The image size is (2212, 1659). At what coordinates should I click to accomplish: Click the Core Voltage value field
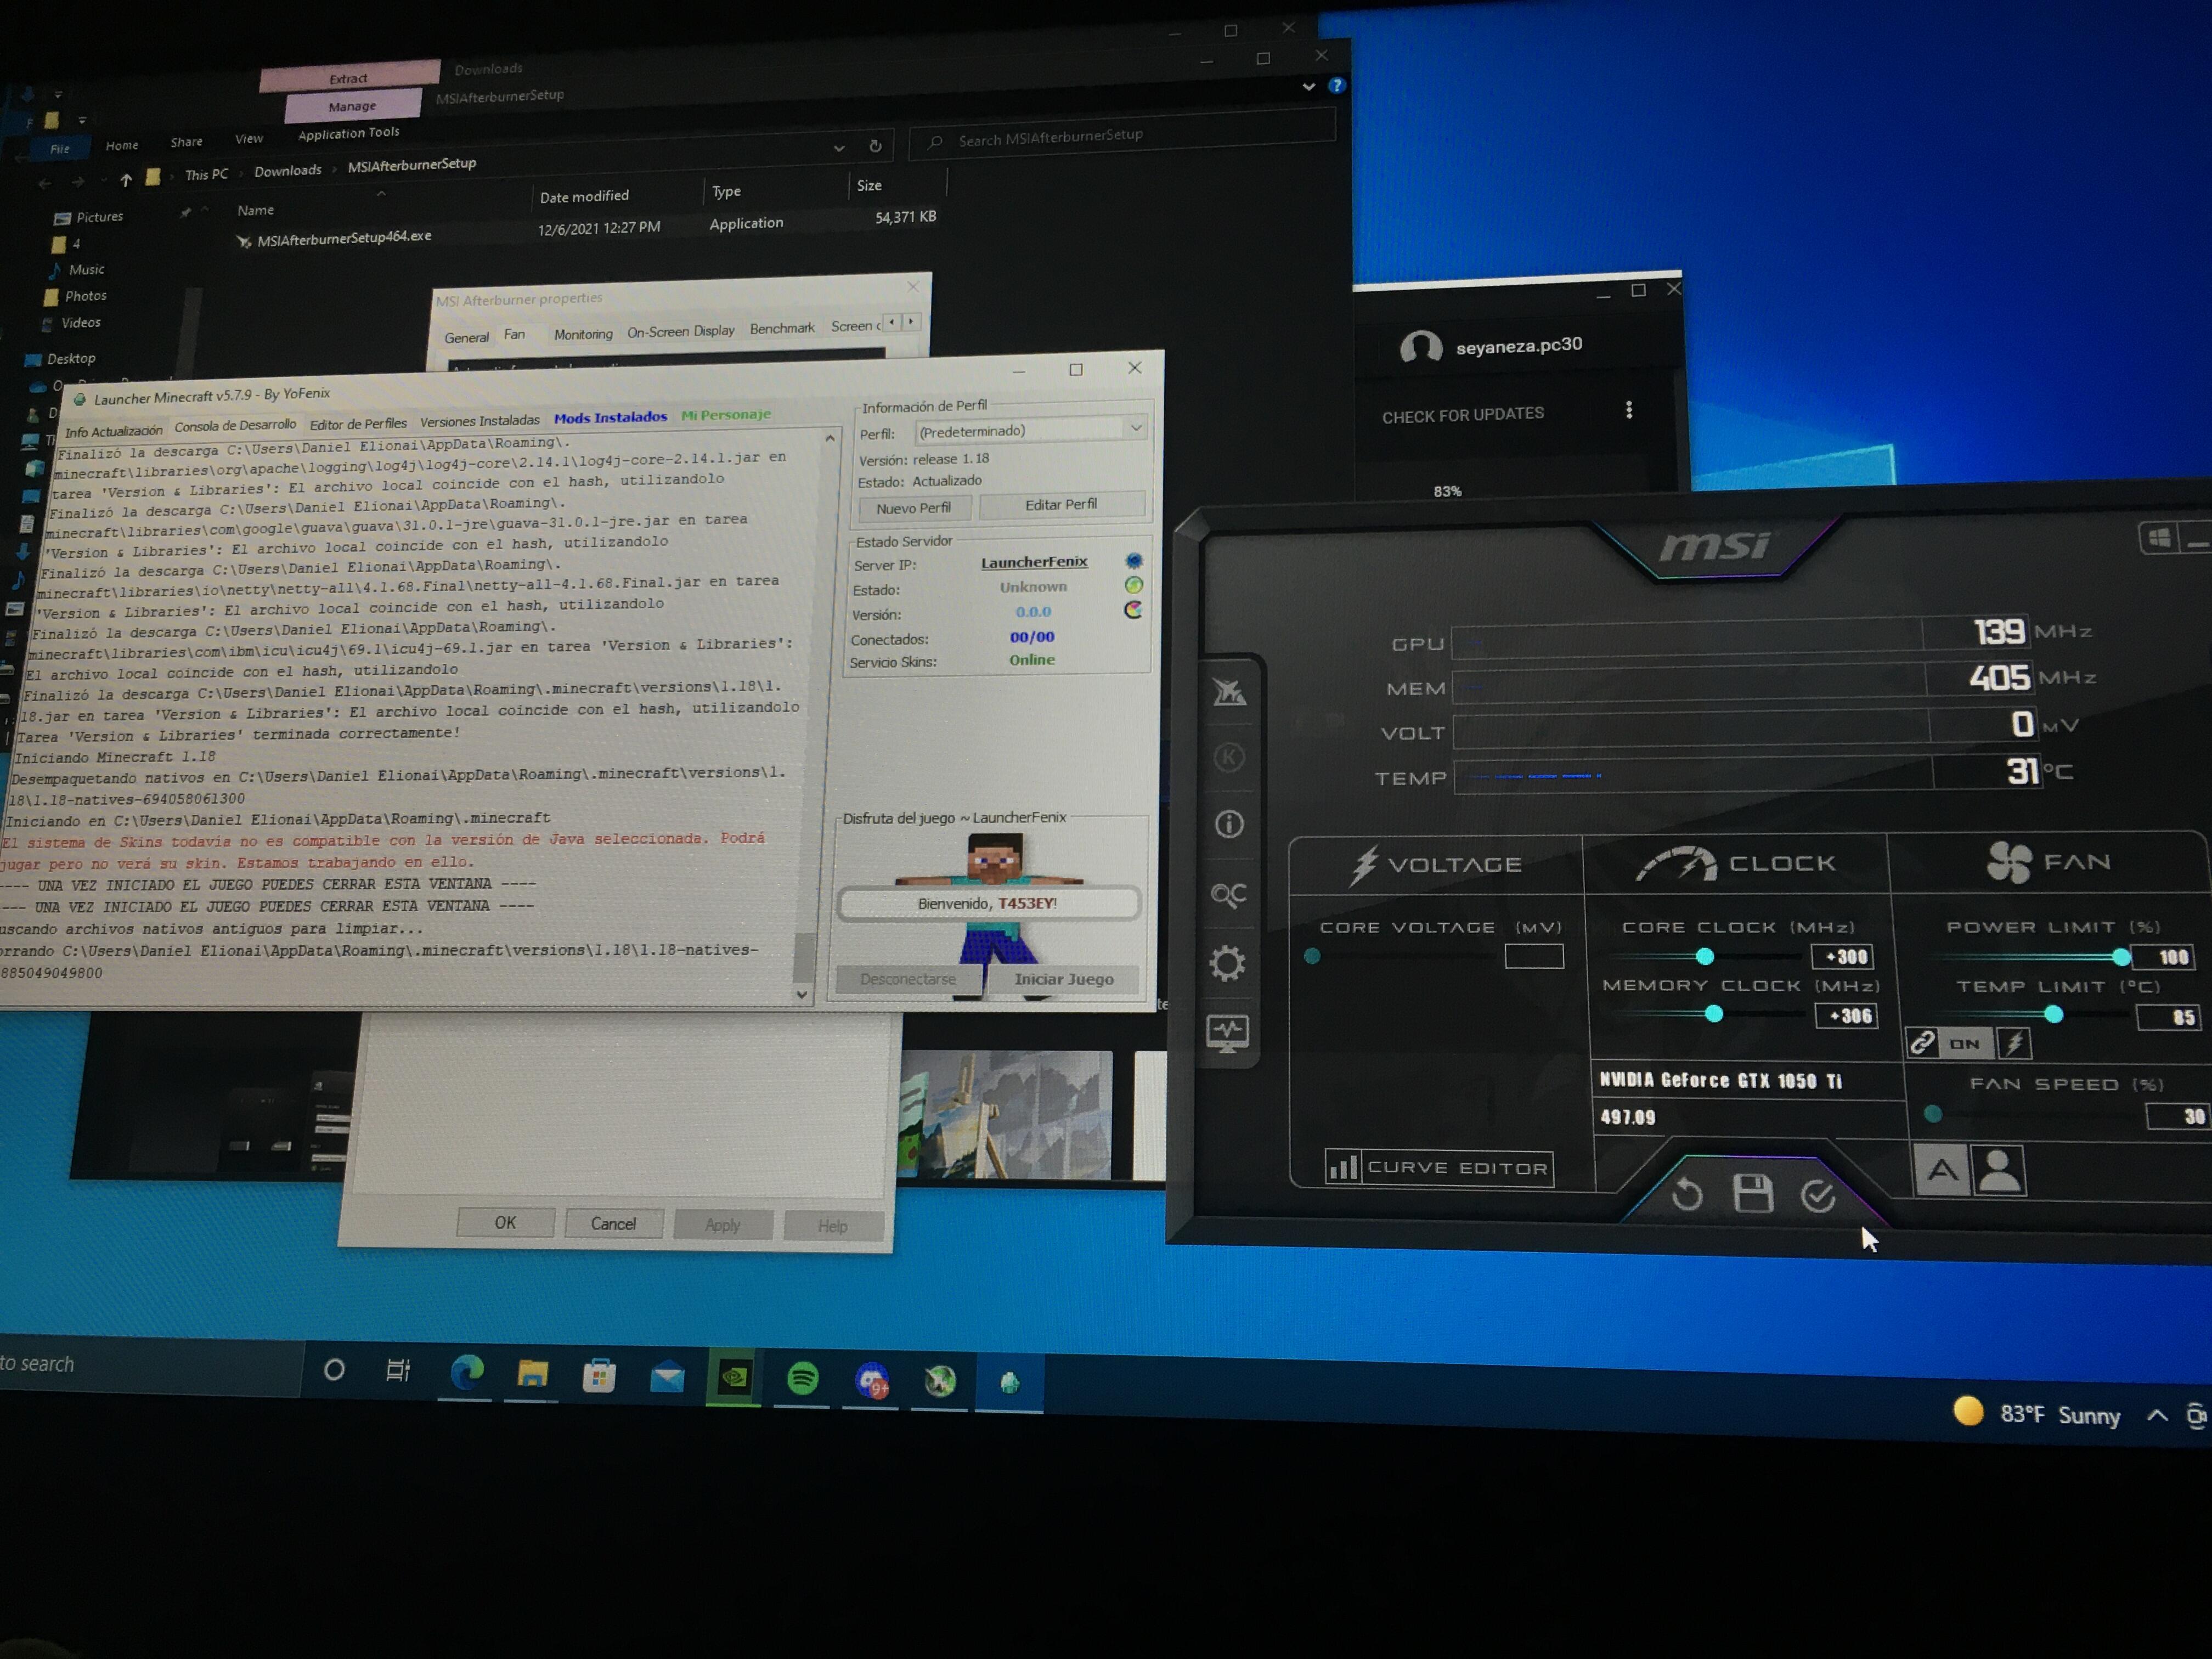(1534, 956)
